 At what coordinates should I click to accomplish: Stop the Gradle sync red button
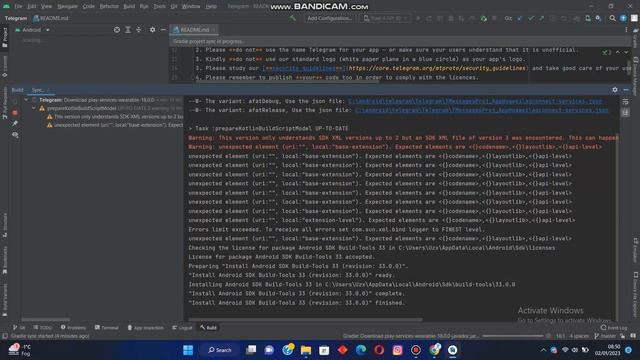[x=15, y=112]
